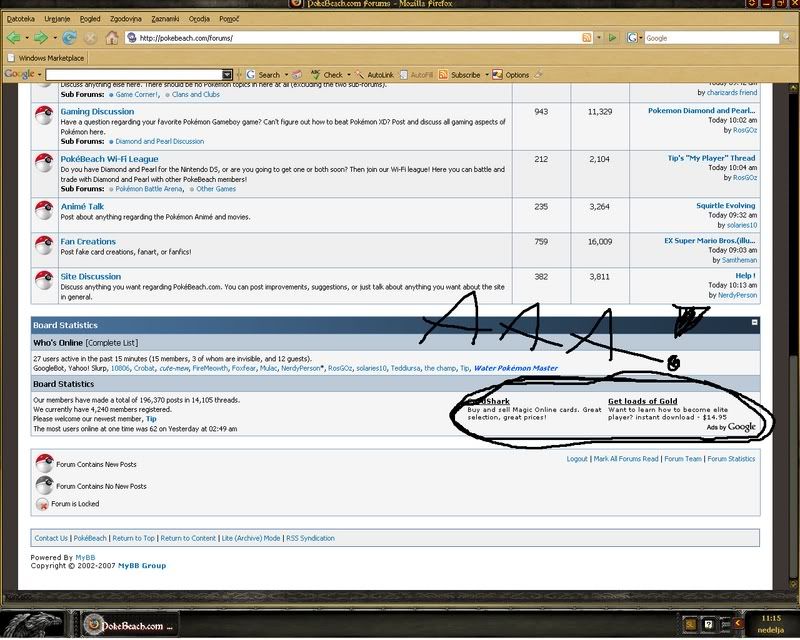The image size is (800, 640).
Task: Open Google toolbar Options
Action: 511,75
